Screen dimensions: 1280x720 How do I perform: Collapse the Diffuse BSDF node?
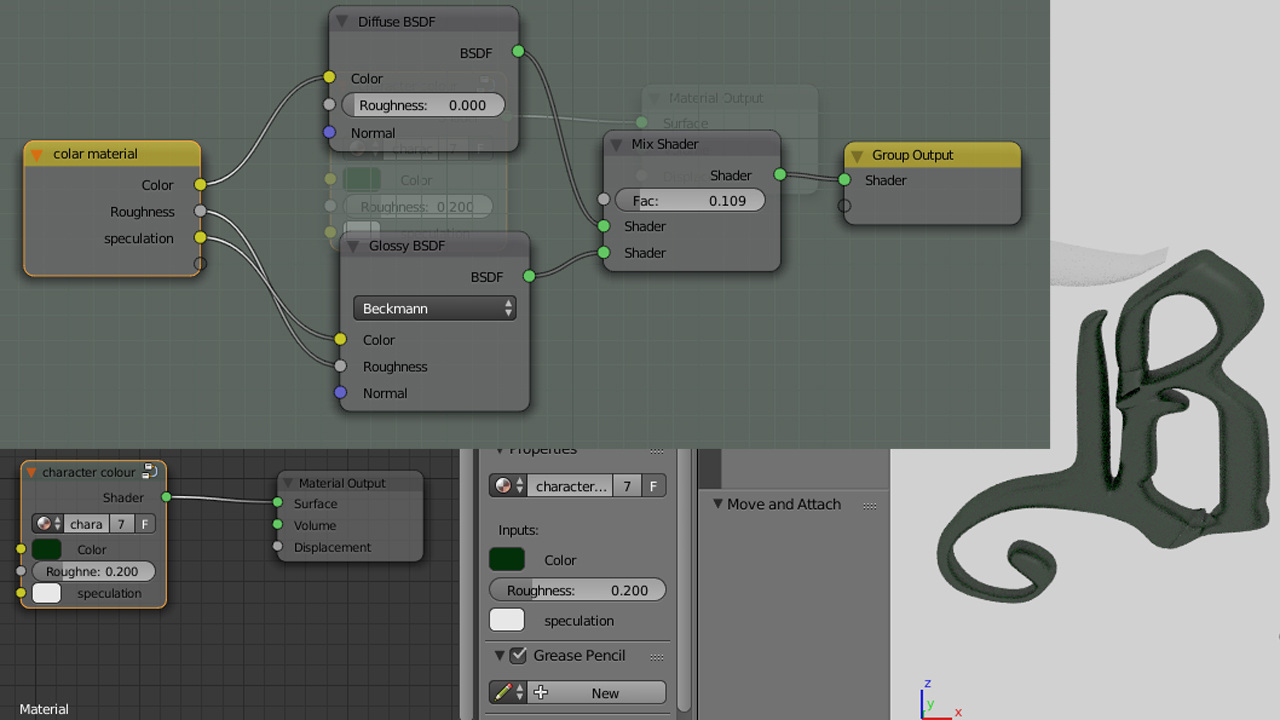pos(342,22)
